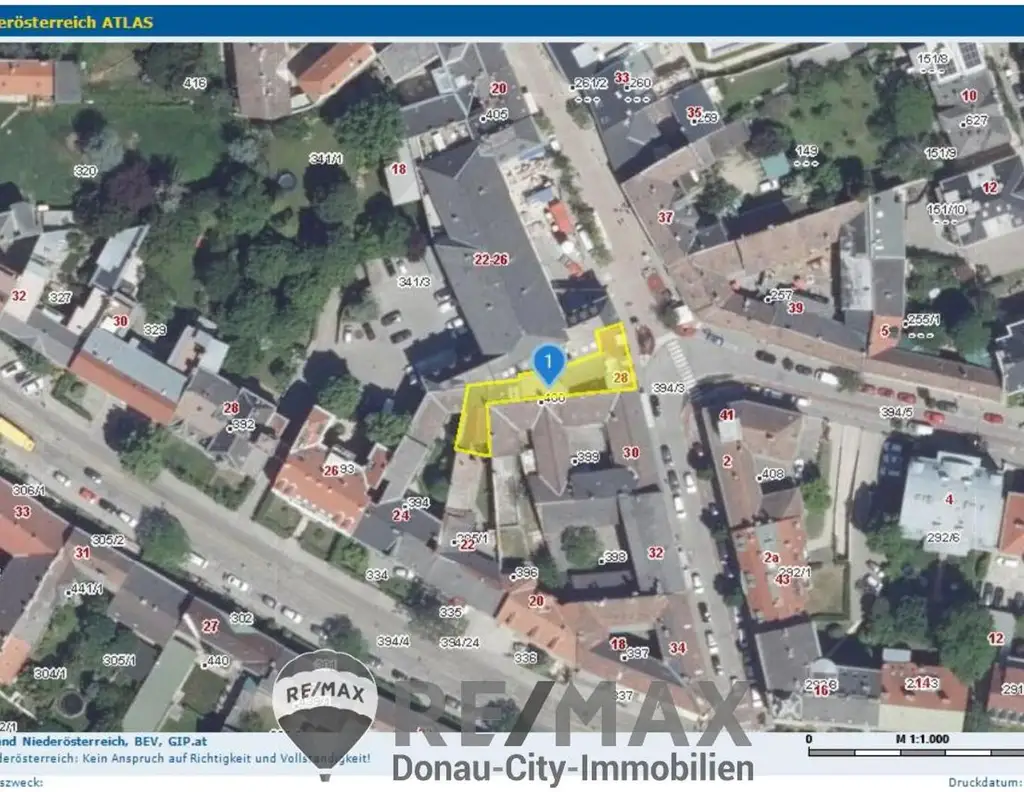The image size is (1024, 792).
Task: Click the yellow bus on the street
Action: (x=15, y=433)
